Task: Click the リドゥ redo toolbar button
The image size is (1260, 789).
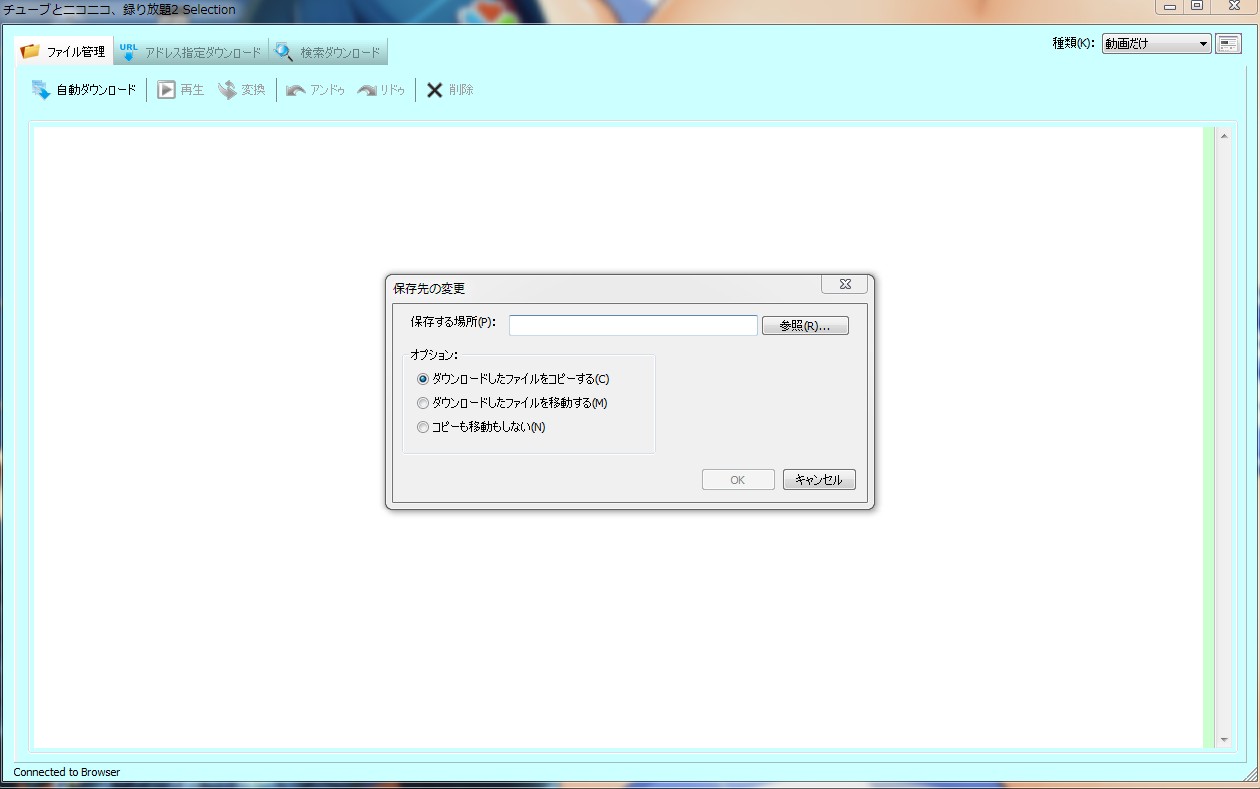Action: (x=381, y=90)
